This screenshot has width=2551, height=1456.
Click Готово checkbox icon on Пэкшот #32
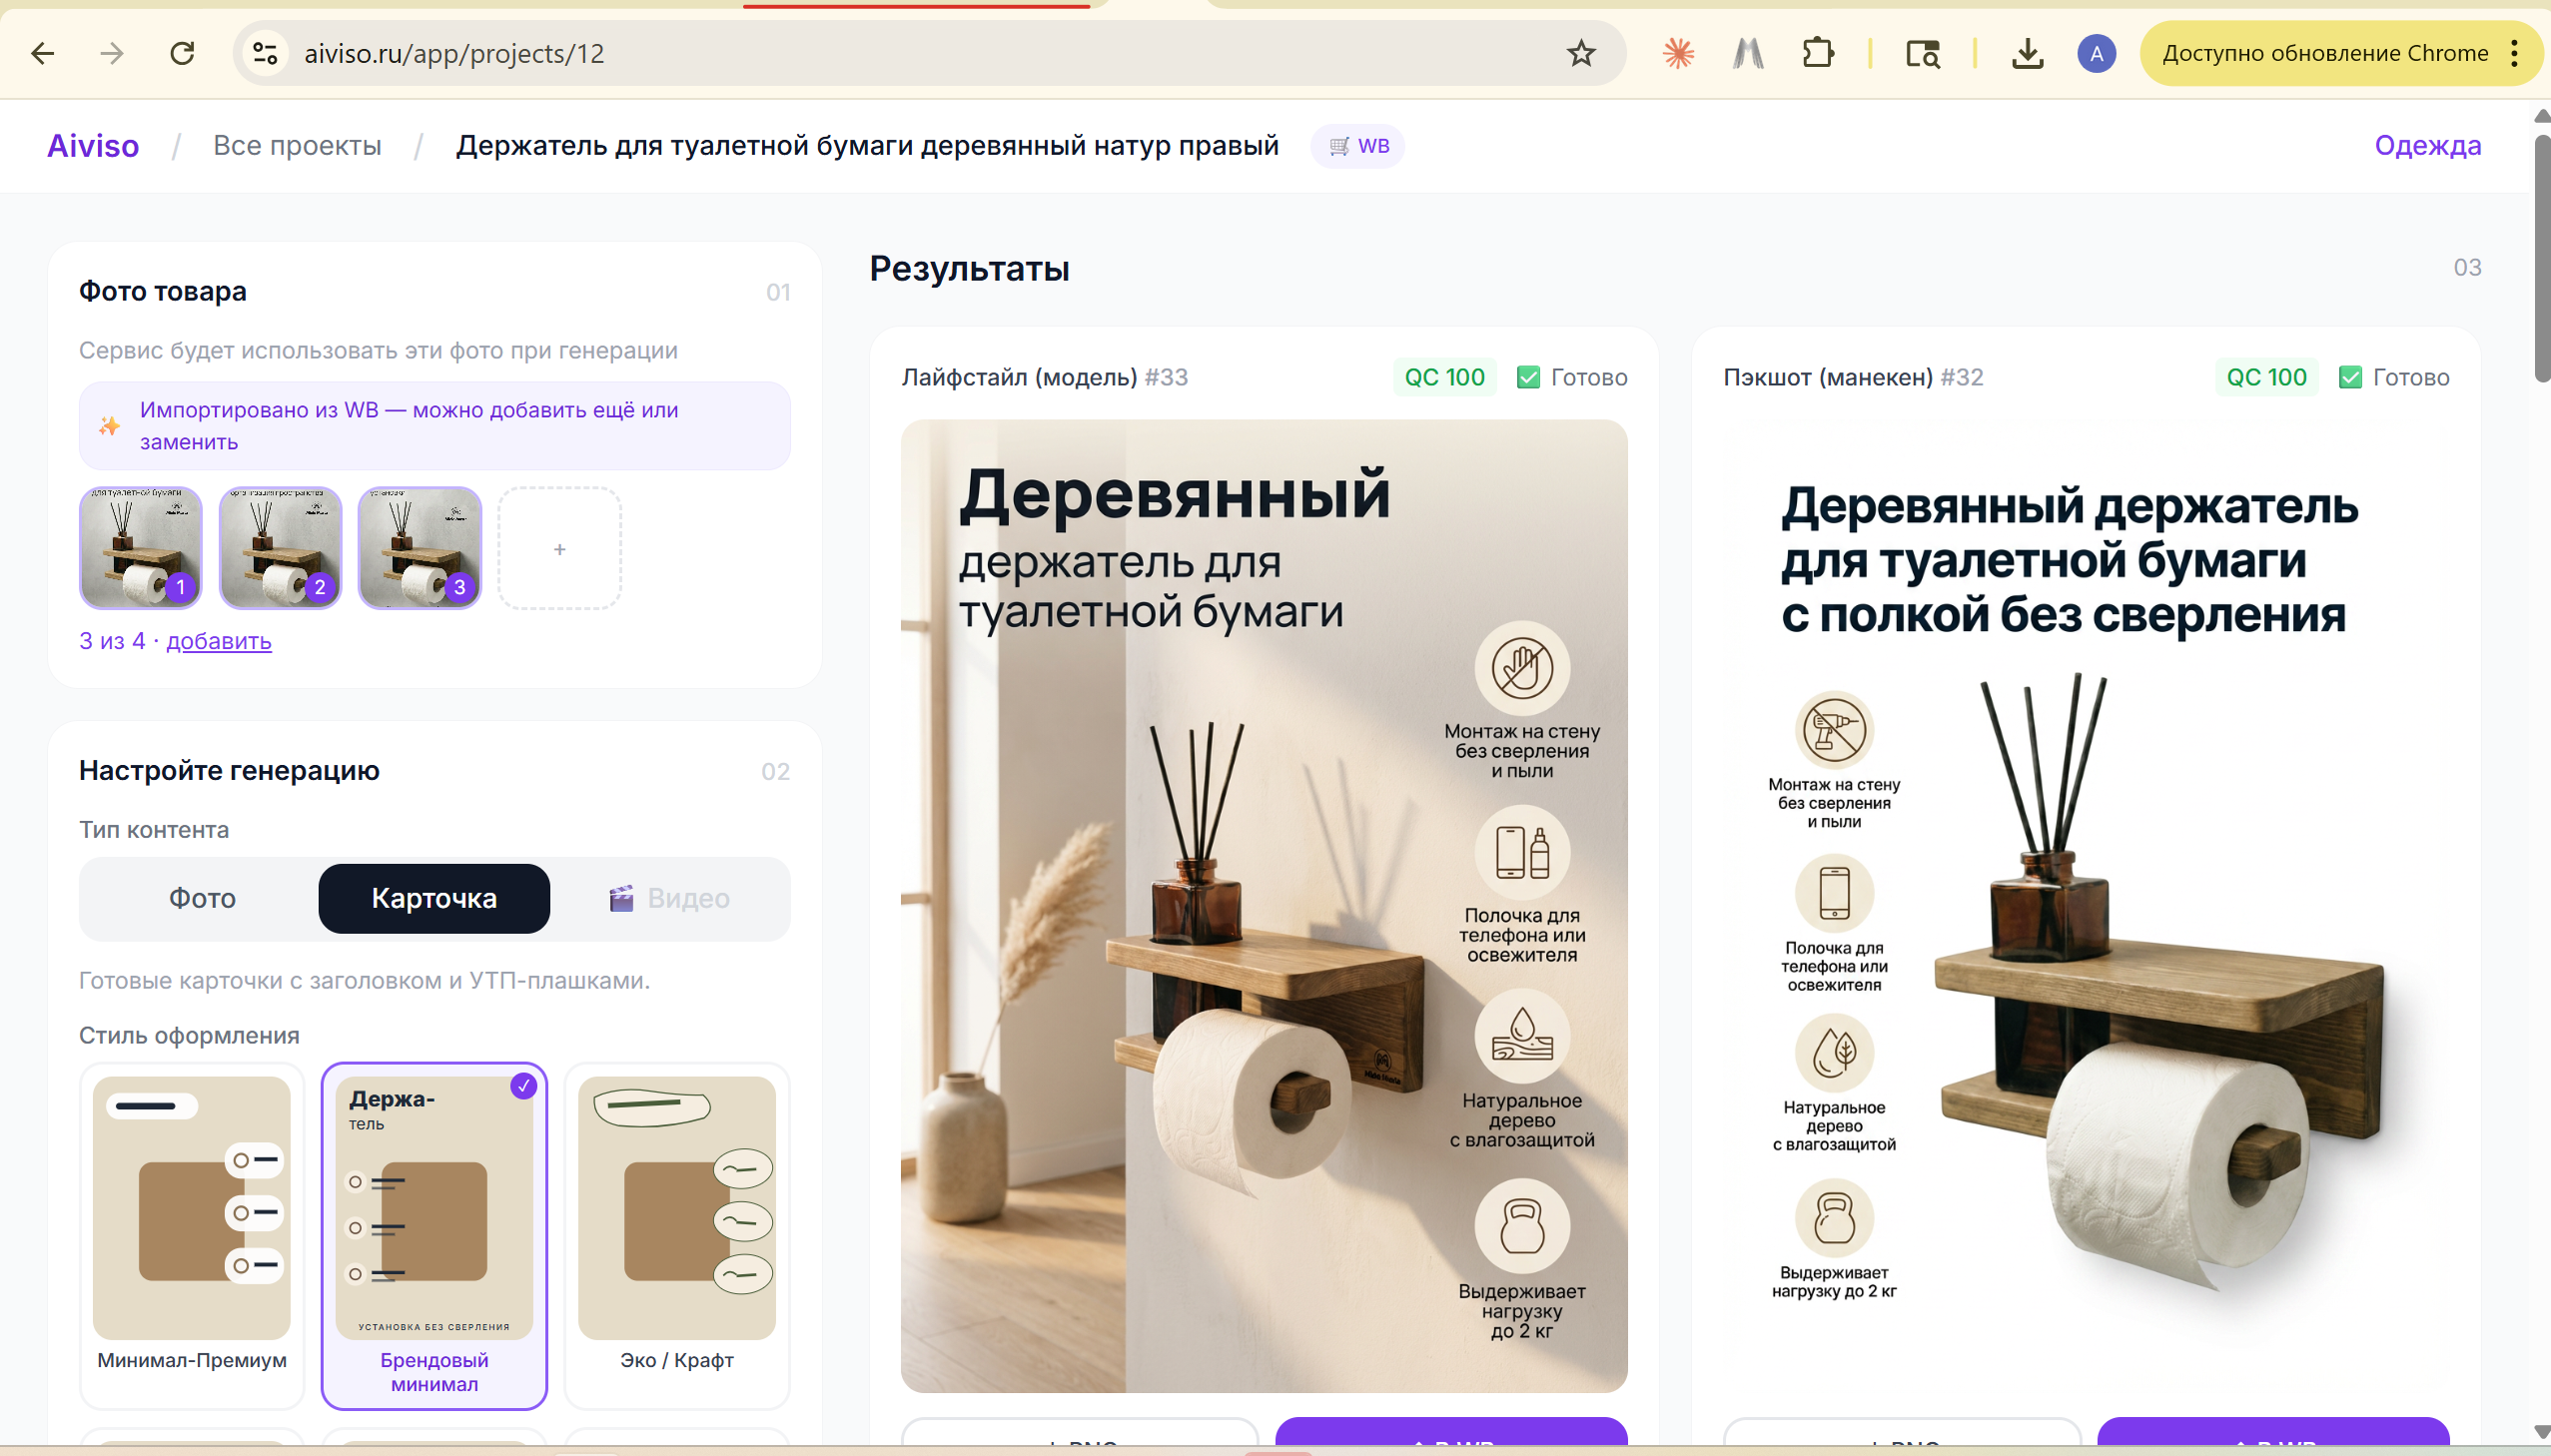(x=2350, y=377)
